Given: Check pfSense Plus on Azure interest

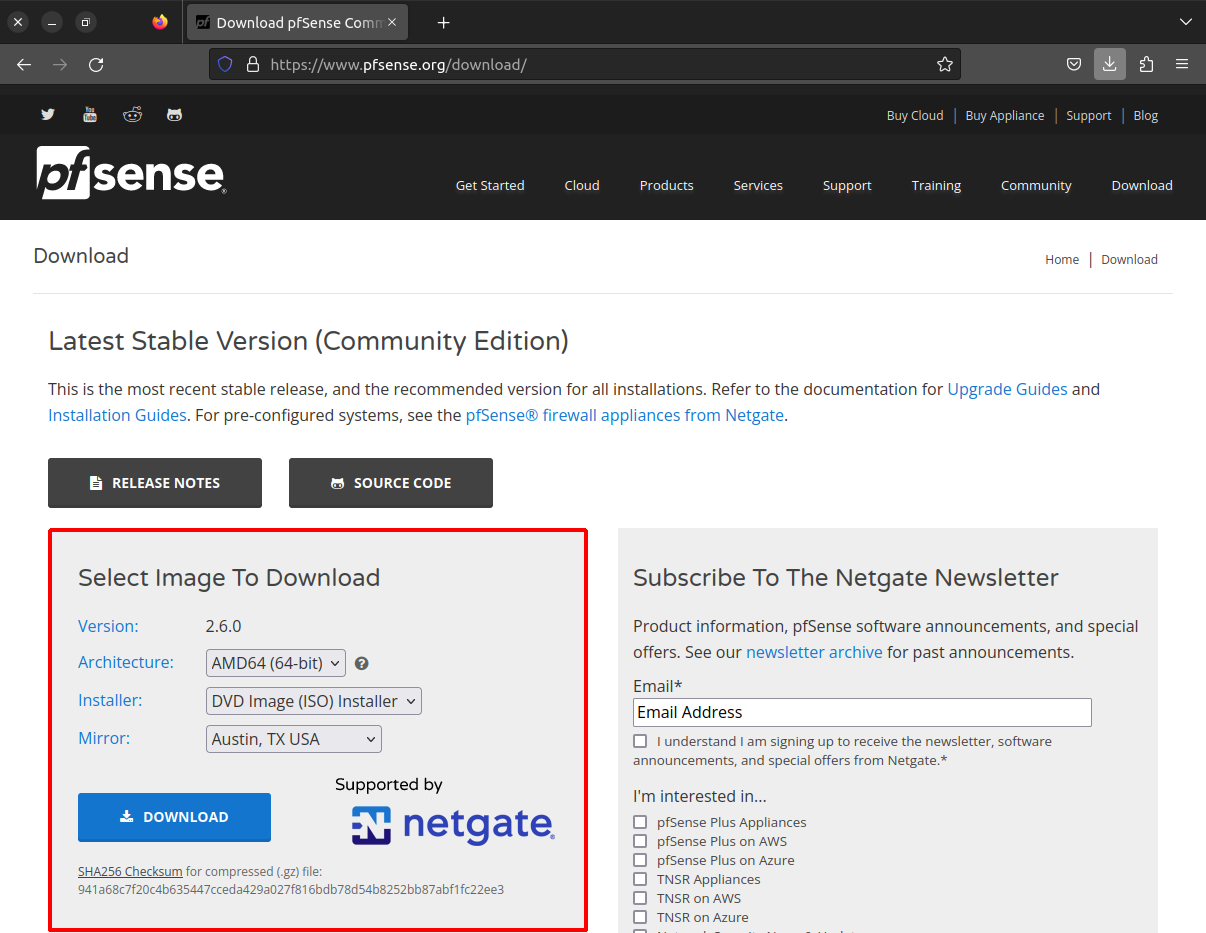Looking at the screenshot, I should tap(640, 860).
